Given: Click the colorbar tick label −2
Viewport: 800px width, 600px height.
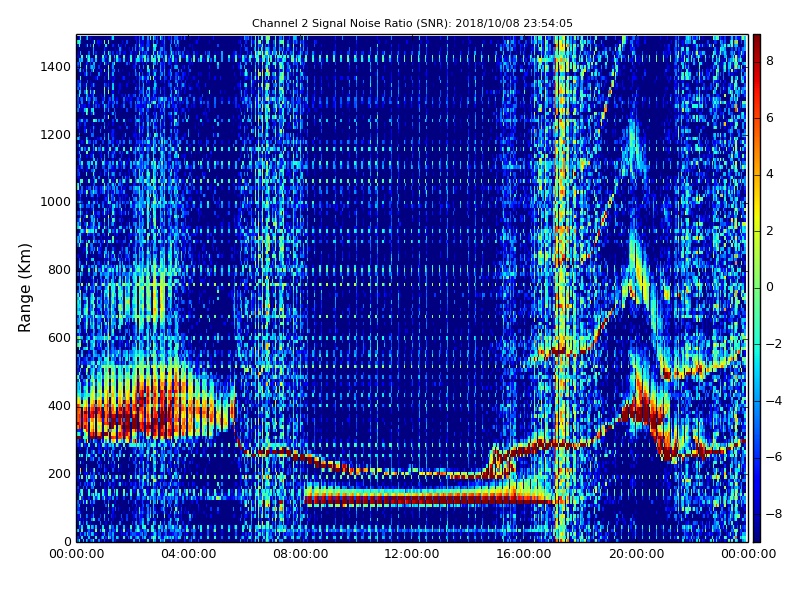Looking at the screenshot, I should (774, 344).
